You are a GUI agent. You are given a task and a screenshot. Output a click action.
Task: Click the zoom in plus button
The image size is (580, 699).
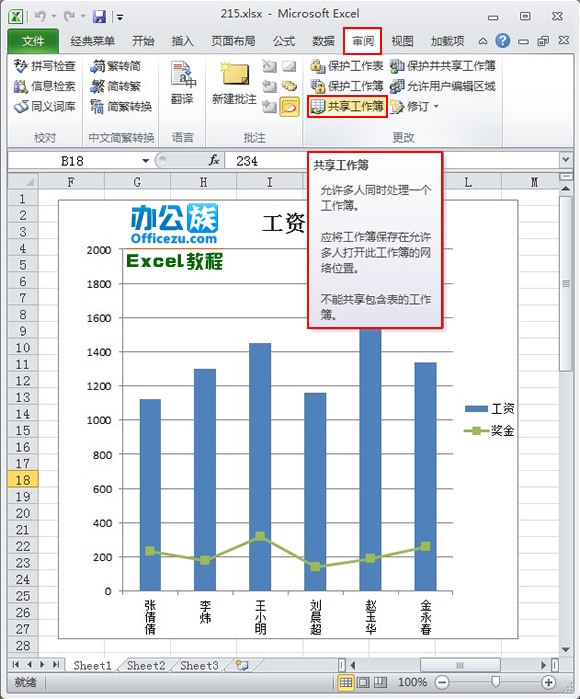click(548, 682)
